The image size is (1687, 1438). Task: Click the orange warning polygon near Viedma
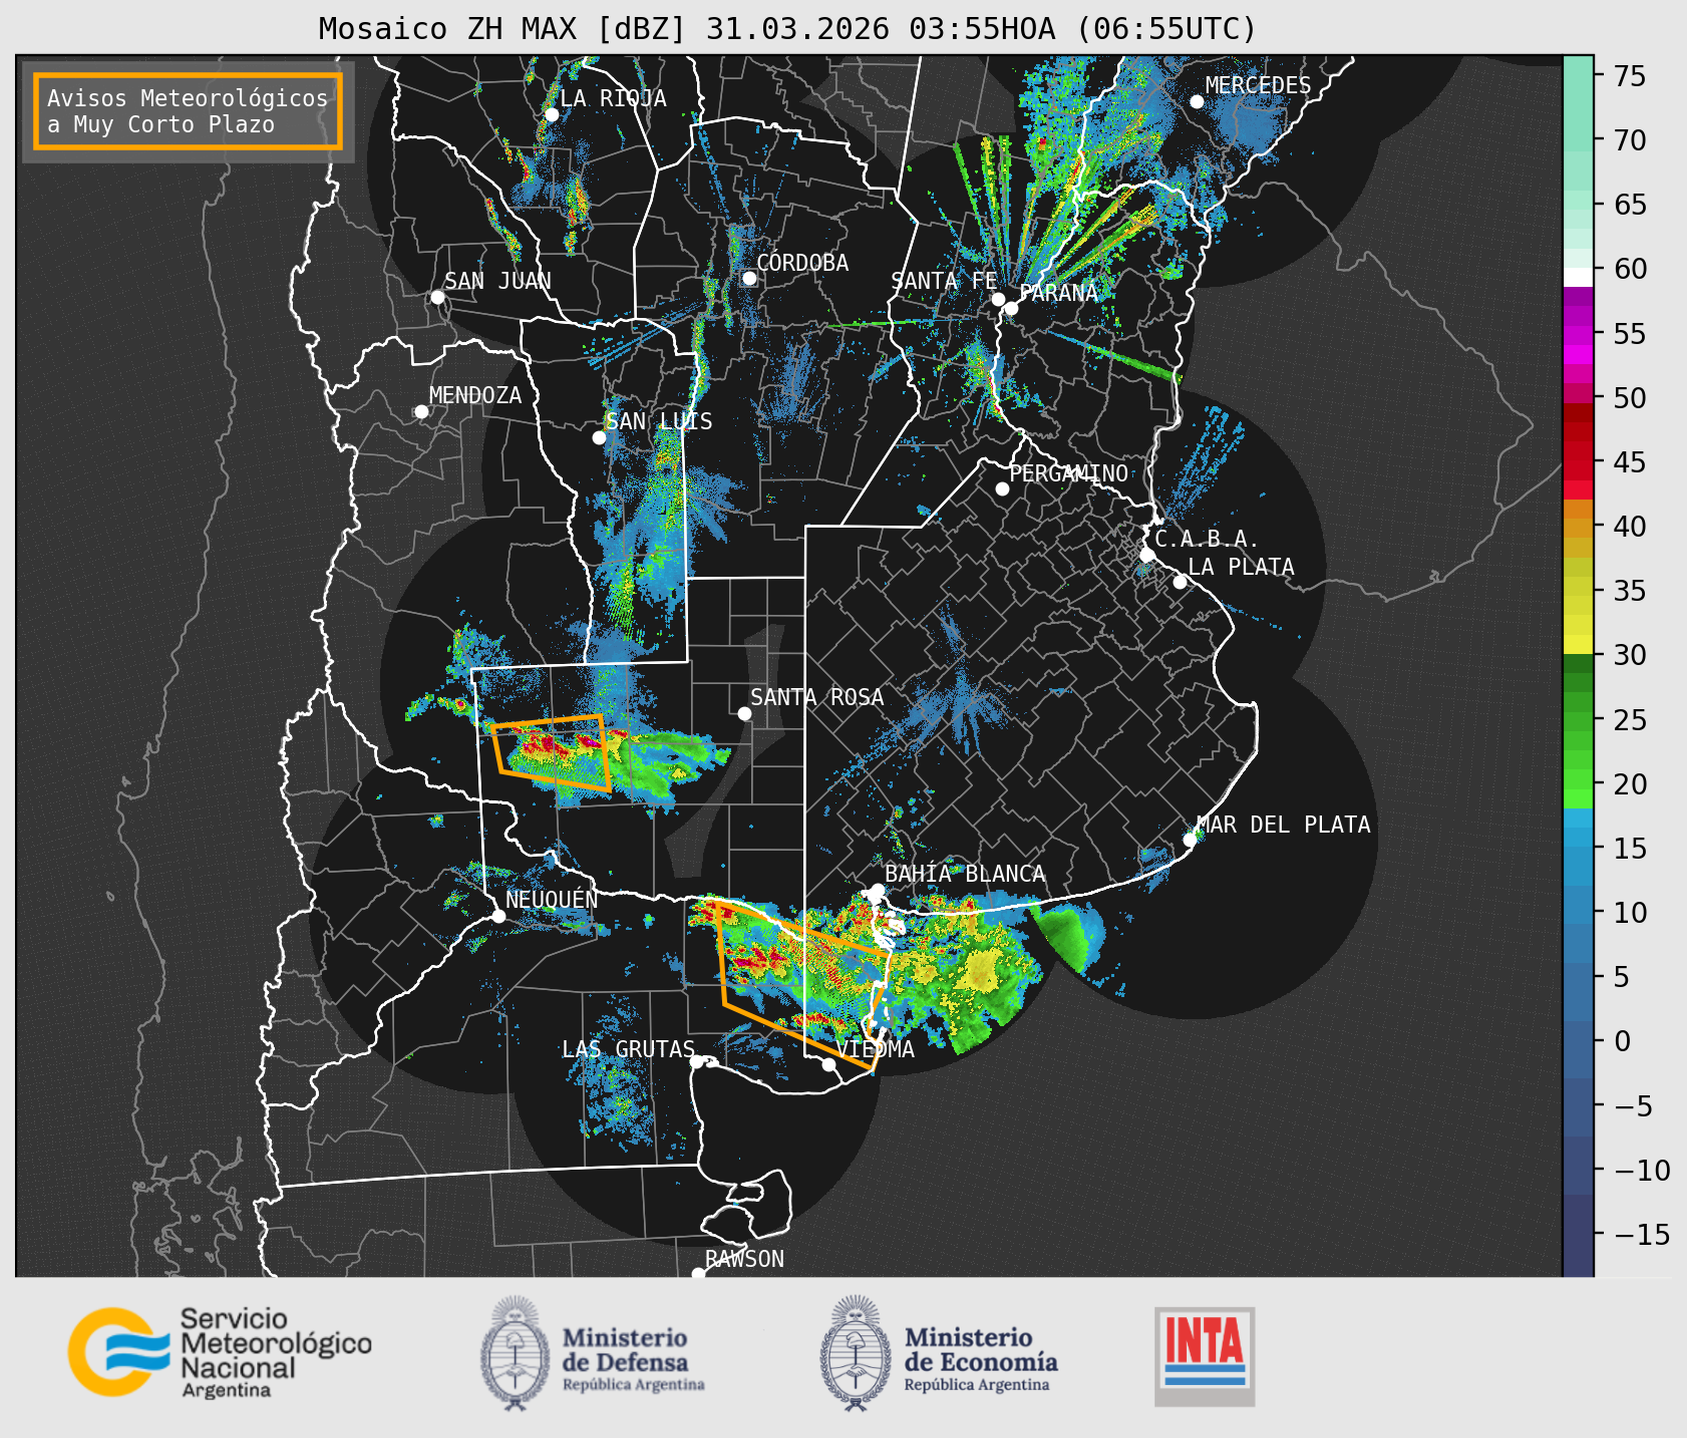pyautogui.click(x=803, y=984)
